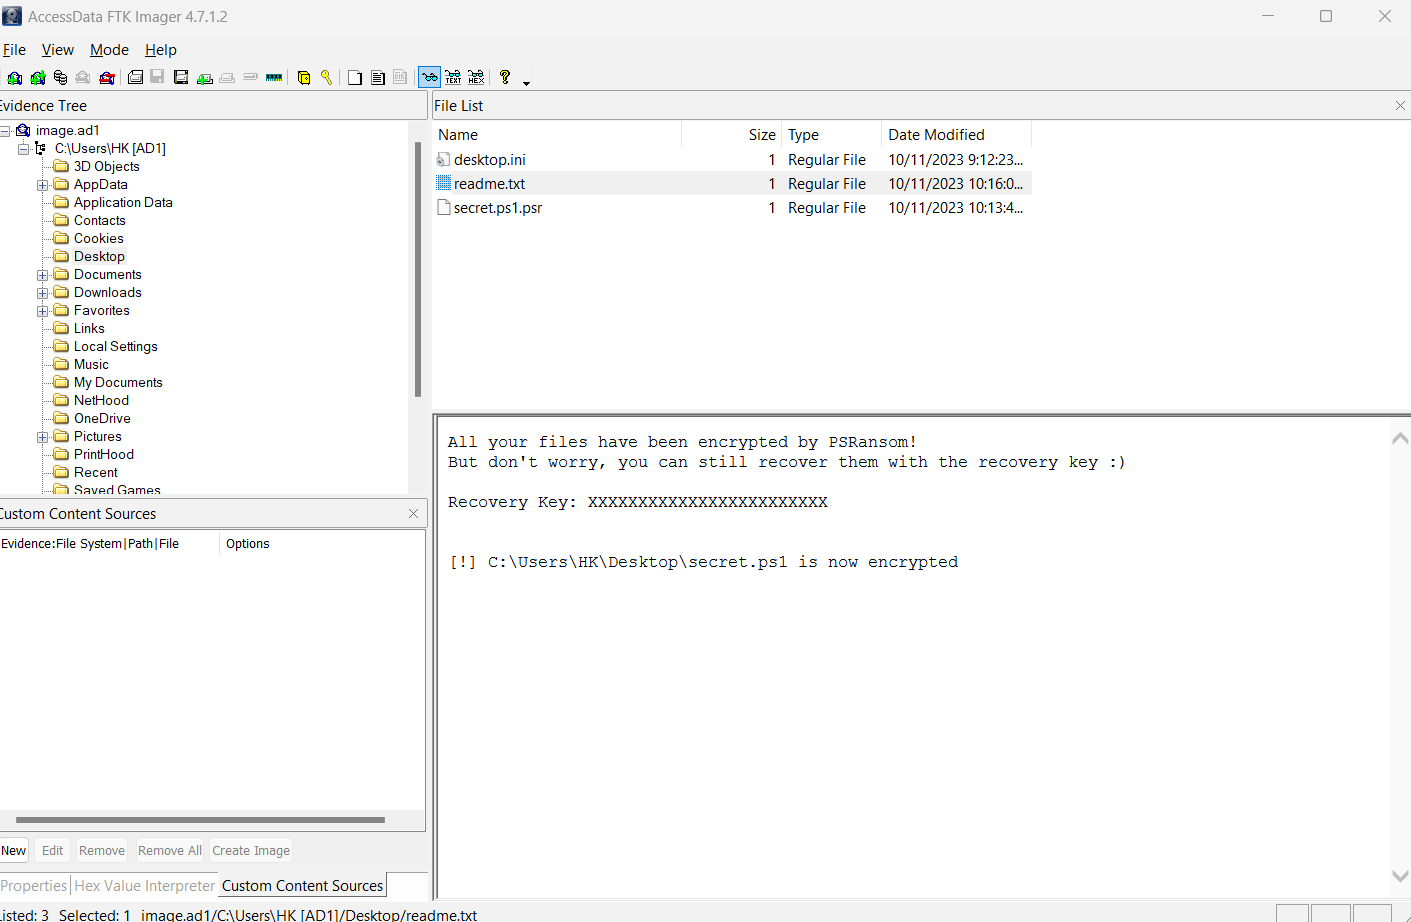
Task: Click the Create Image button
Action: click(251, 851)
